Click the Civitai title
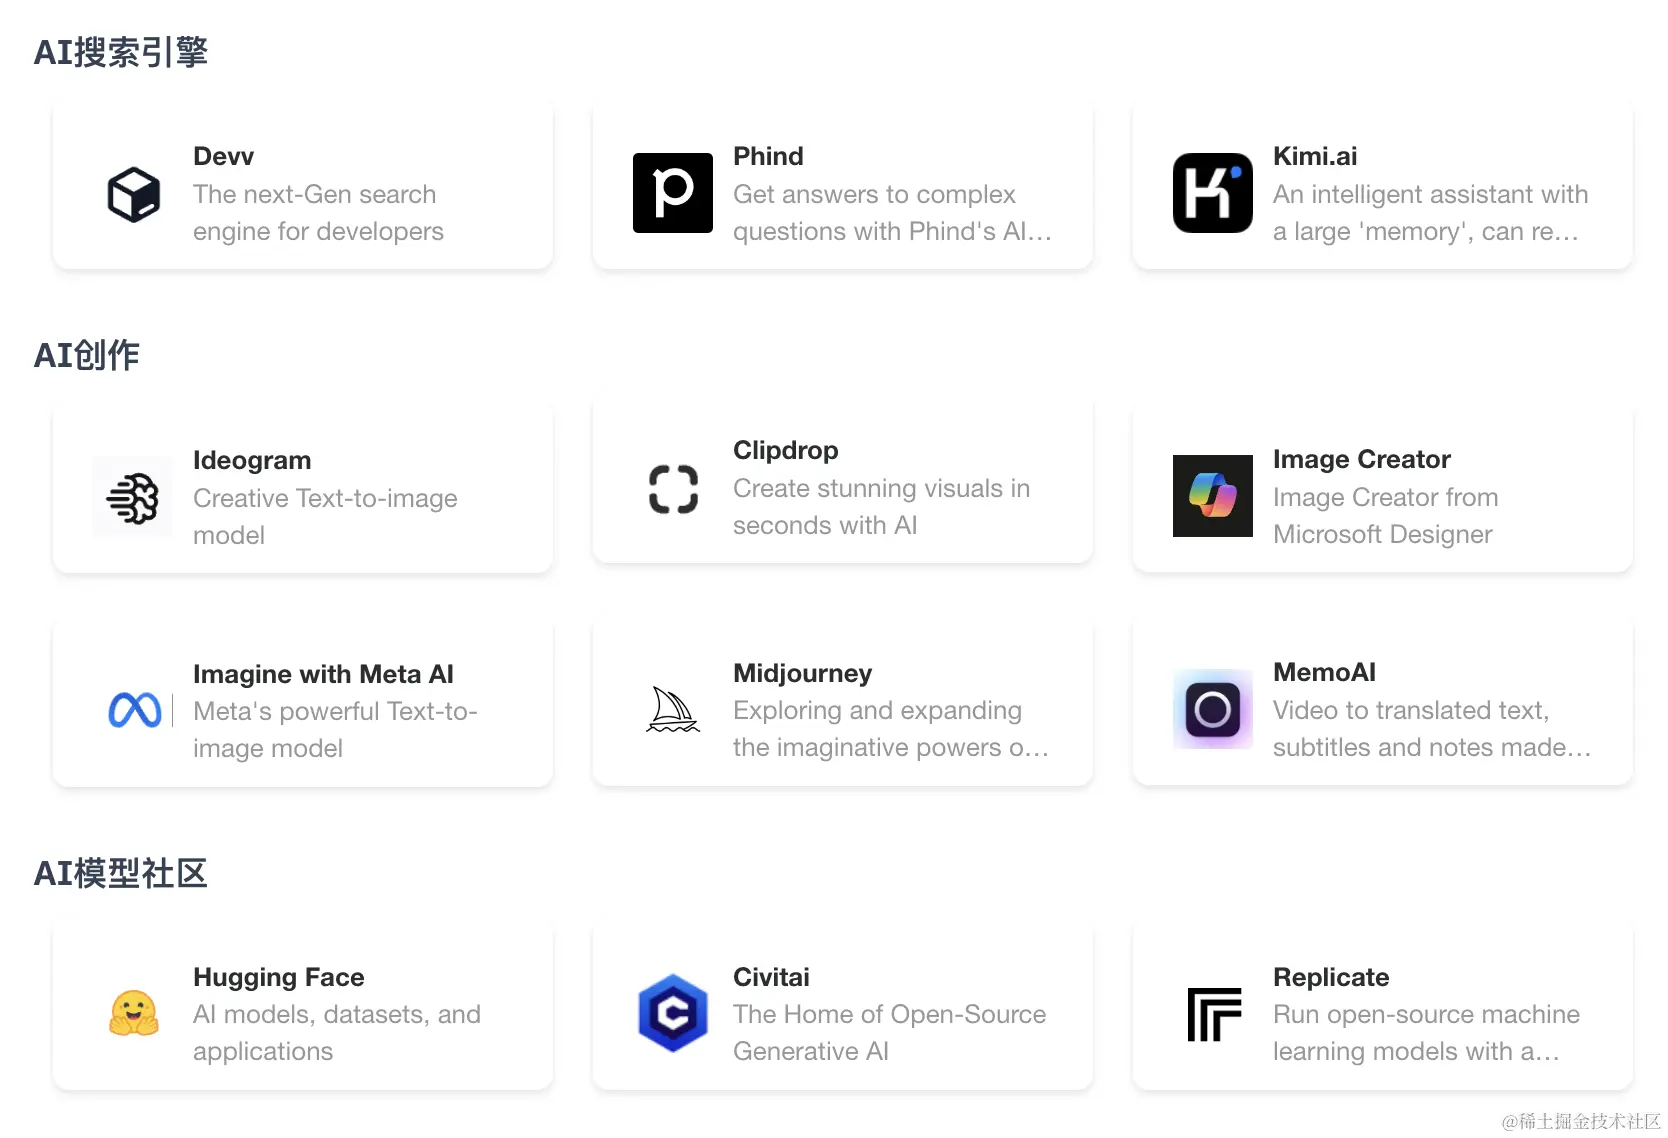 tap(771, 977)
